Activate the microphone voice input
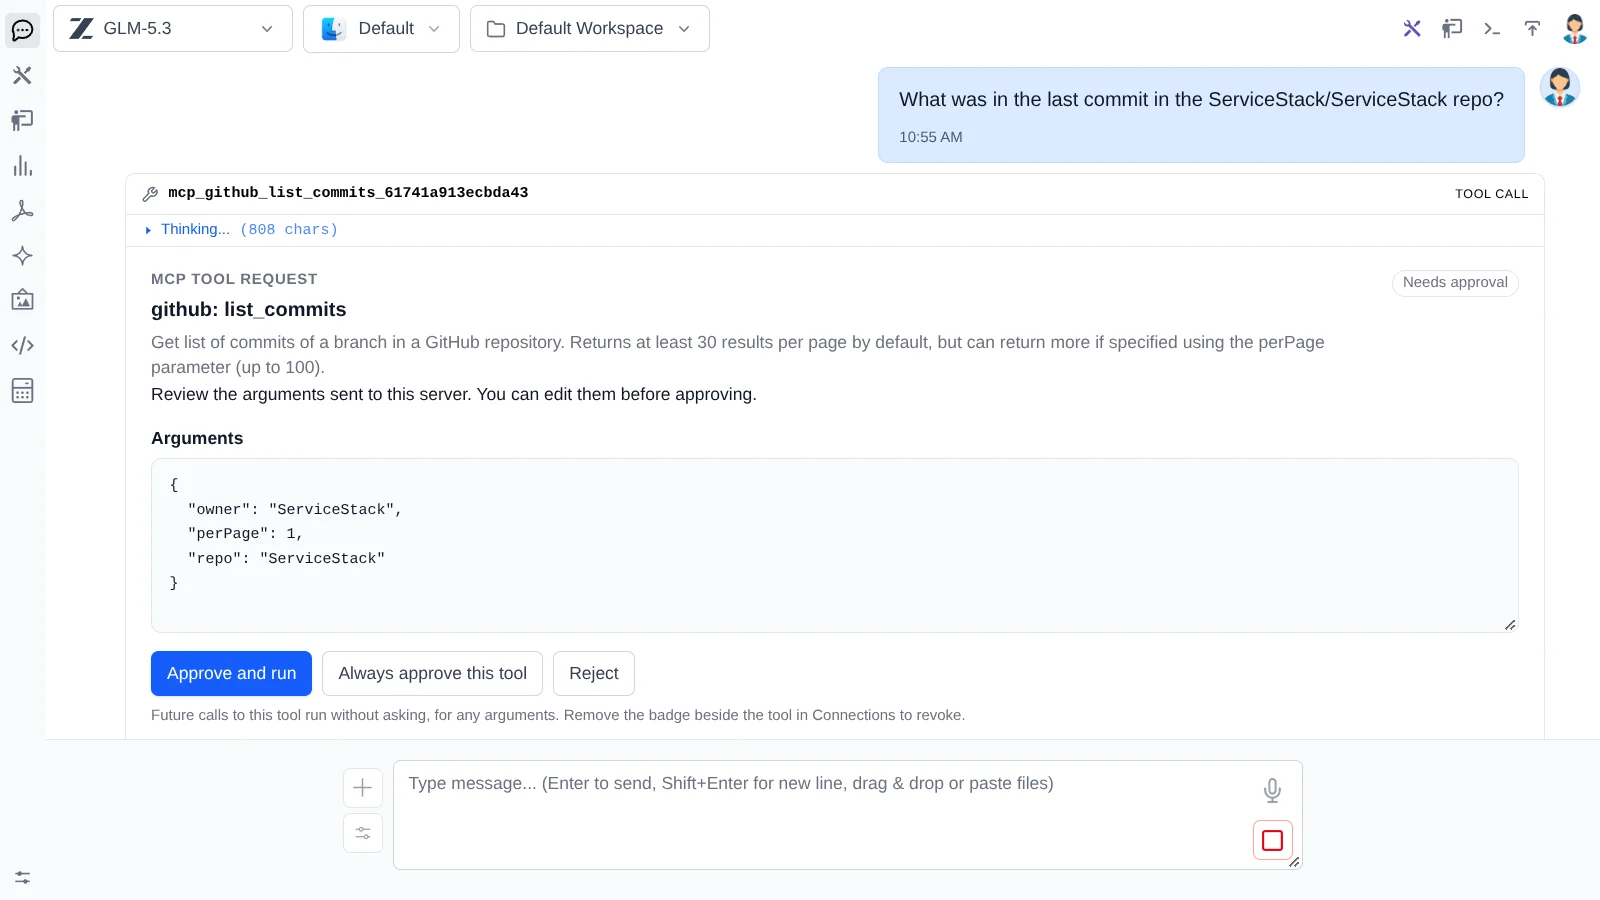Image resolution: width=1600 pixels, height=900 pixels. point(1272,790)
